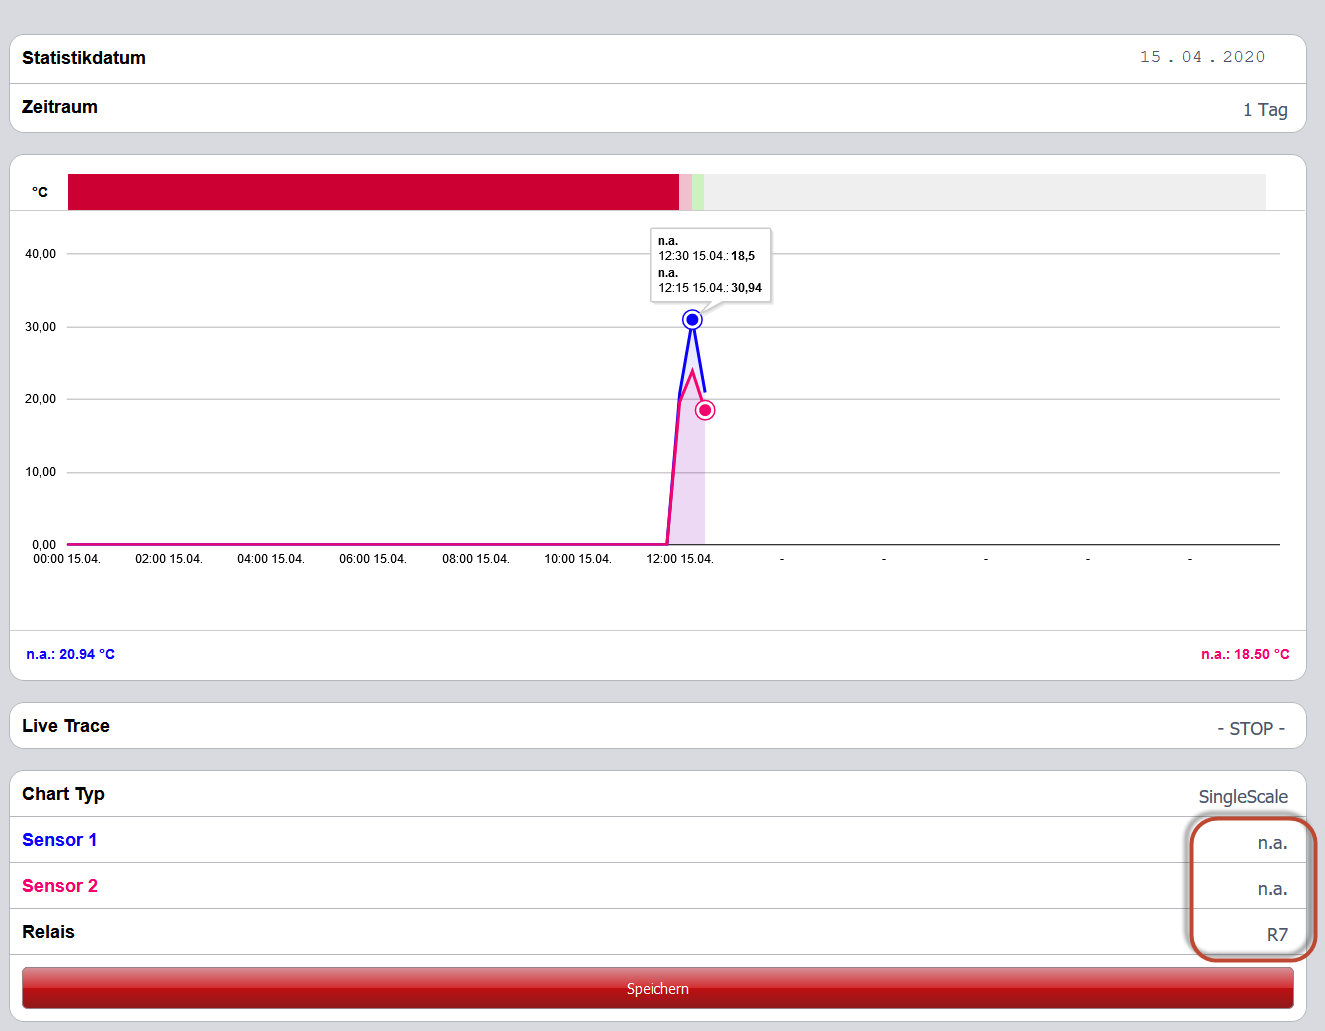1325x1031 pixels.
Task: Click the Relais label
Action: [x=48, y=932]
